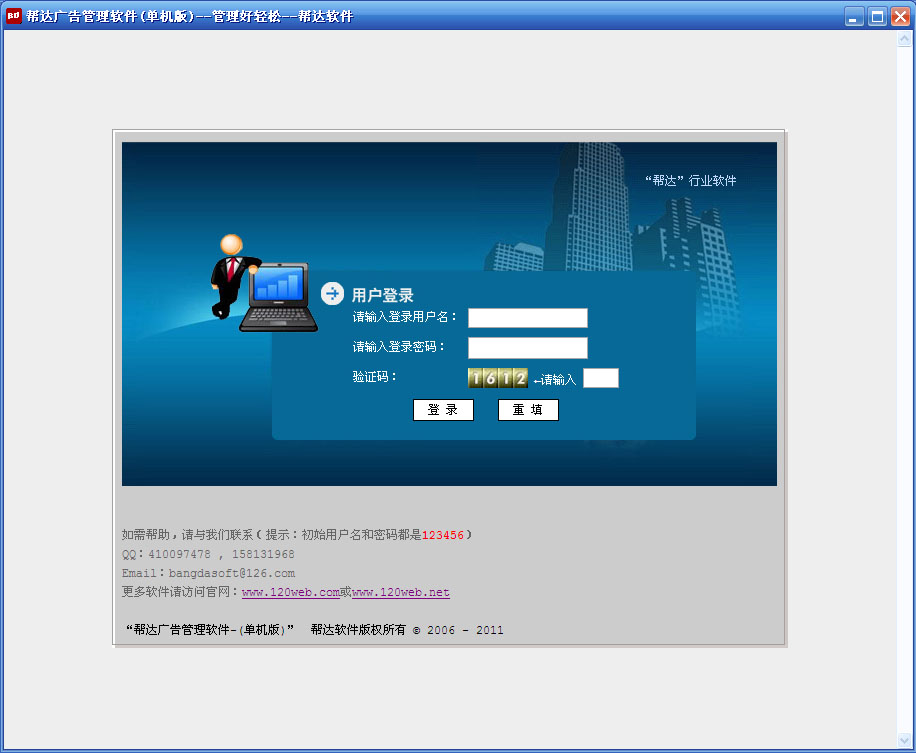Focus the verification code entry box
Screen dimensions: 916x753
[601, 378]
